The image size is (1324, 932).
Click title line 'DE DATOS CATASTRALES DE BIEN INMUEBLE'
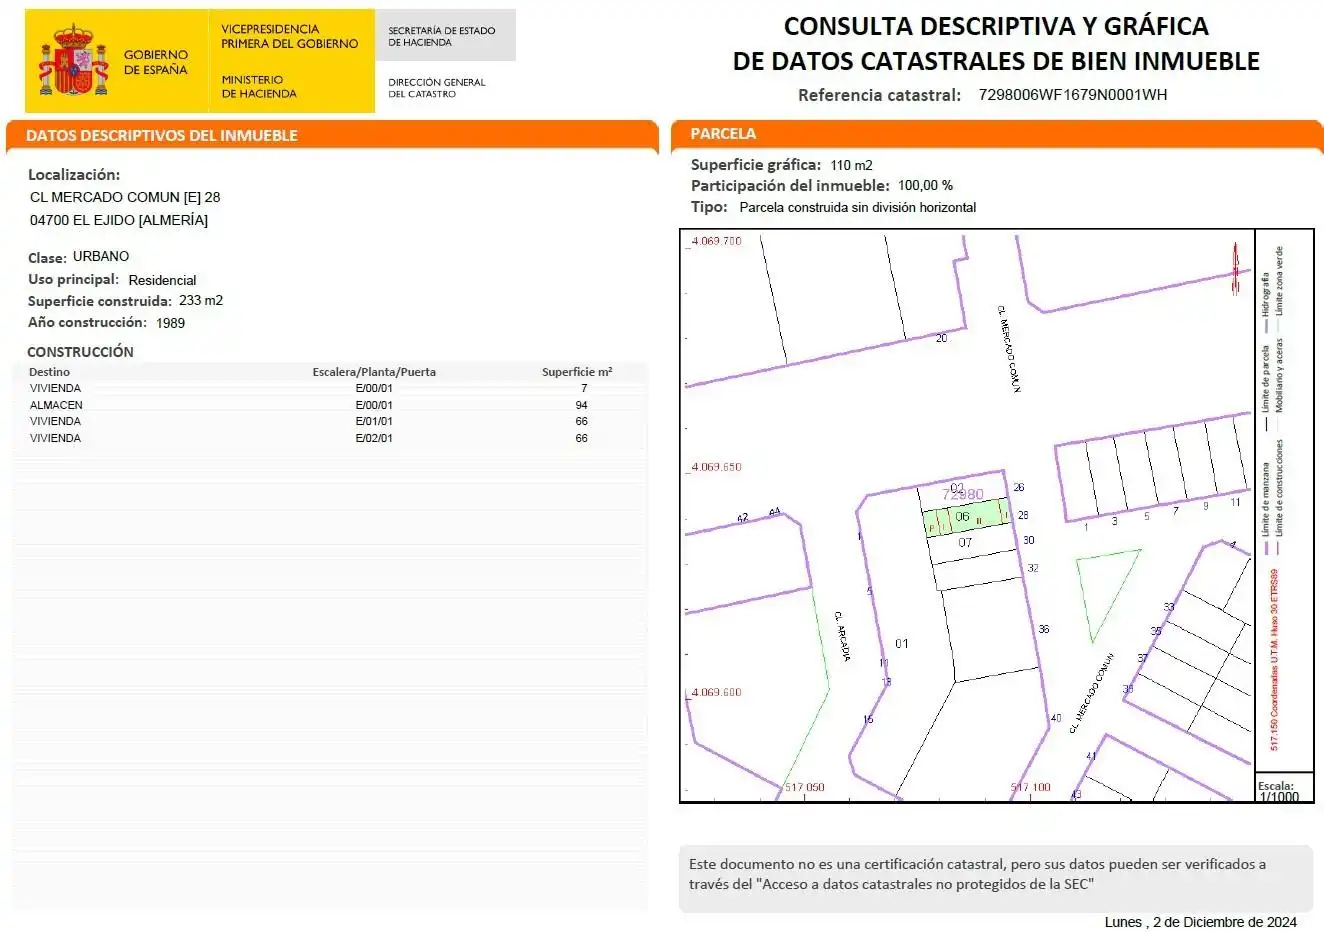point(996,61)
